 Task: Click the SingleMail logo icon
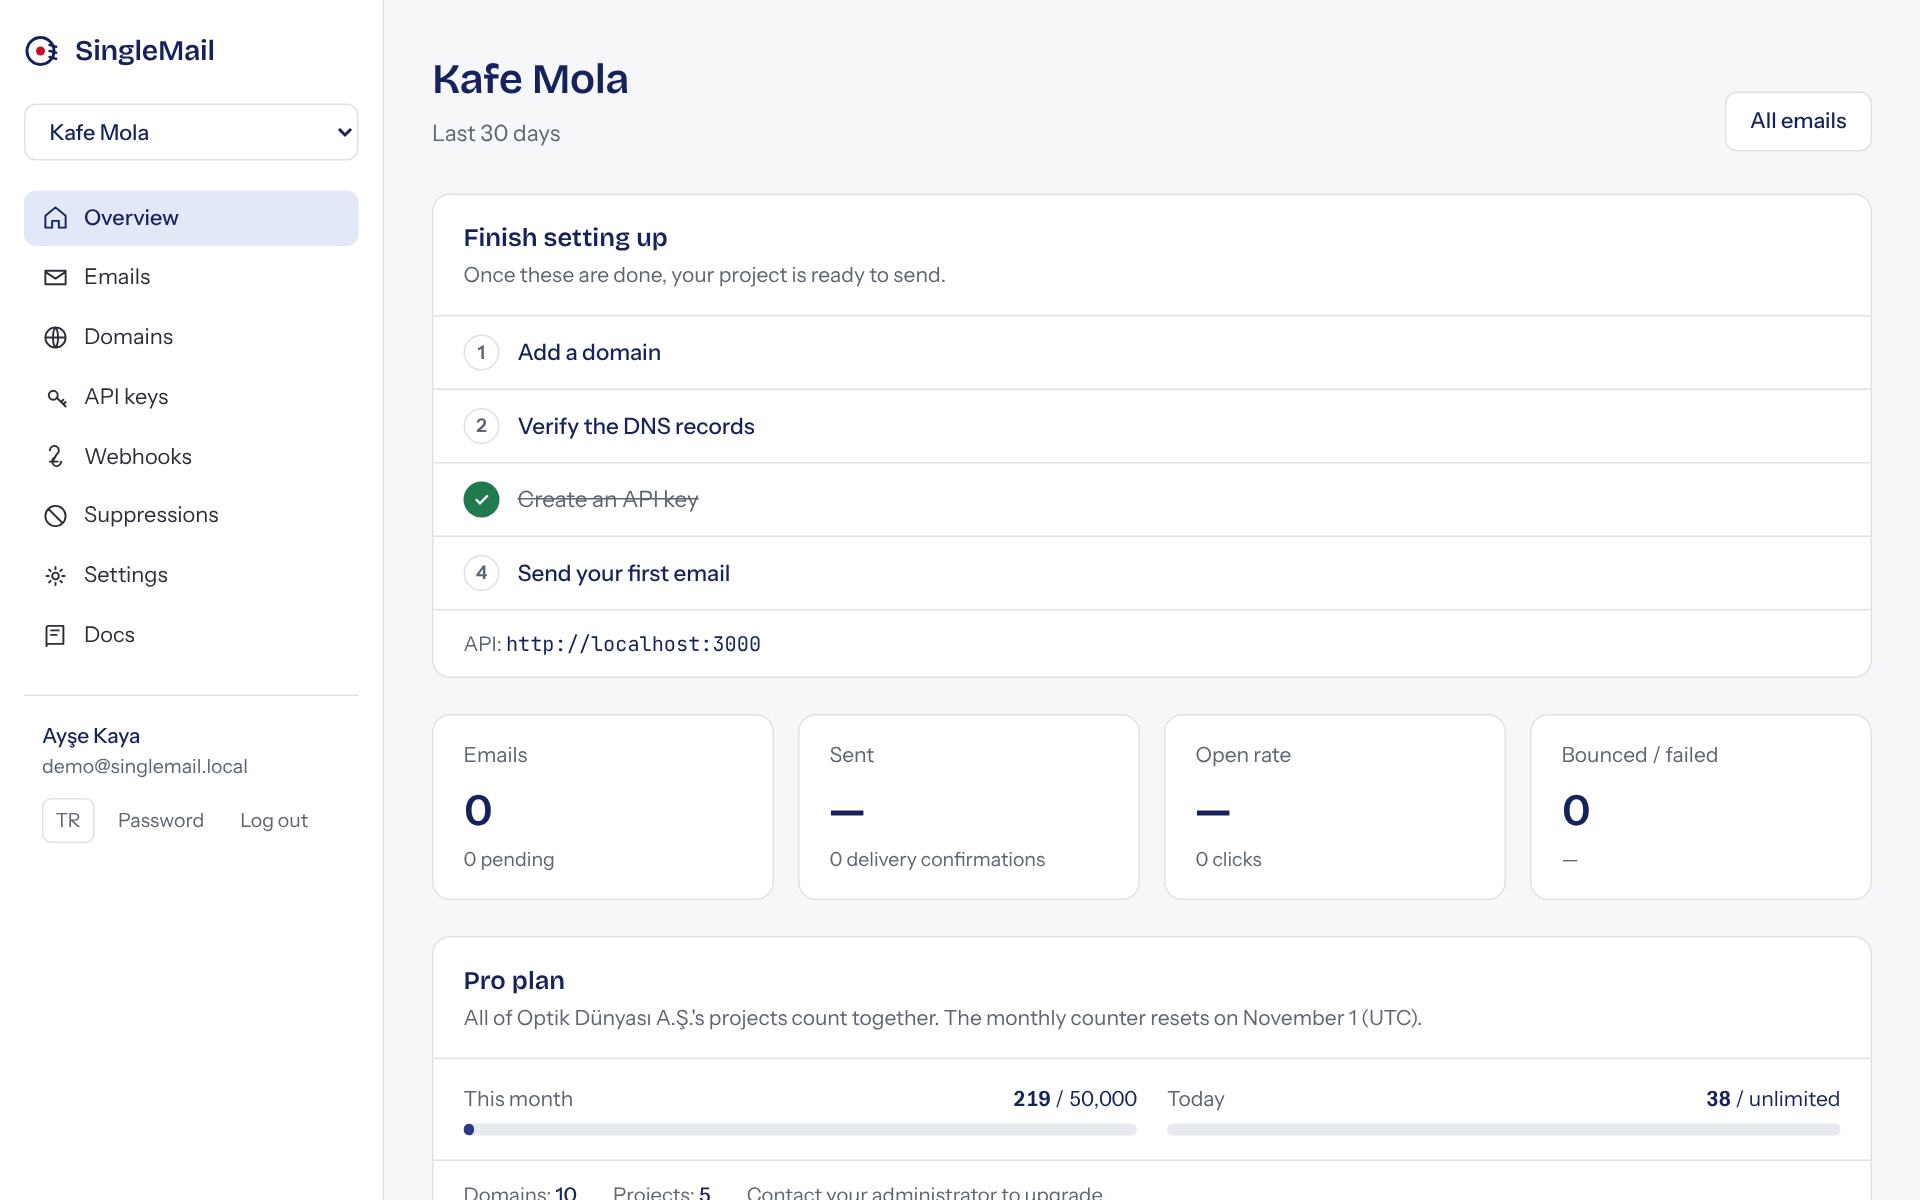[42, 51]
